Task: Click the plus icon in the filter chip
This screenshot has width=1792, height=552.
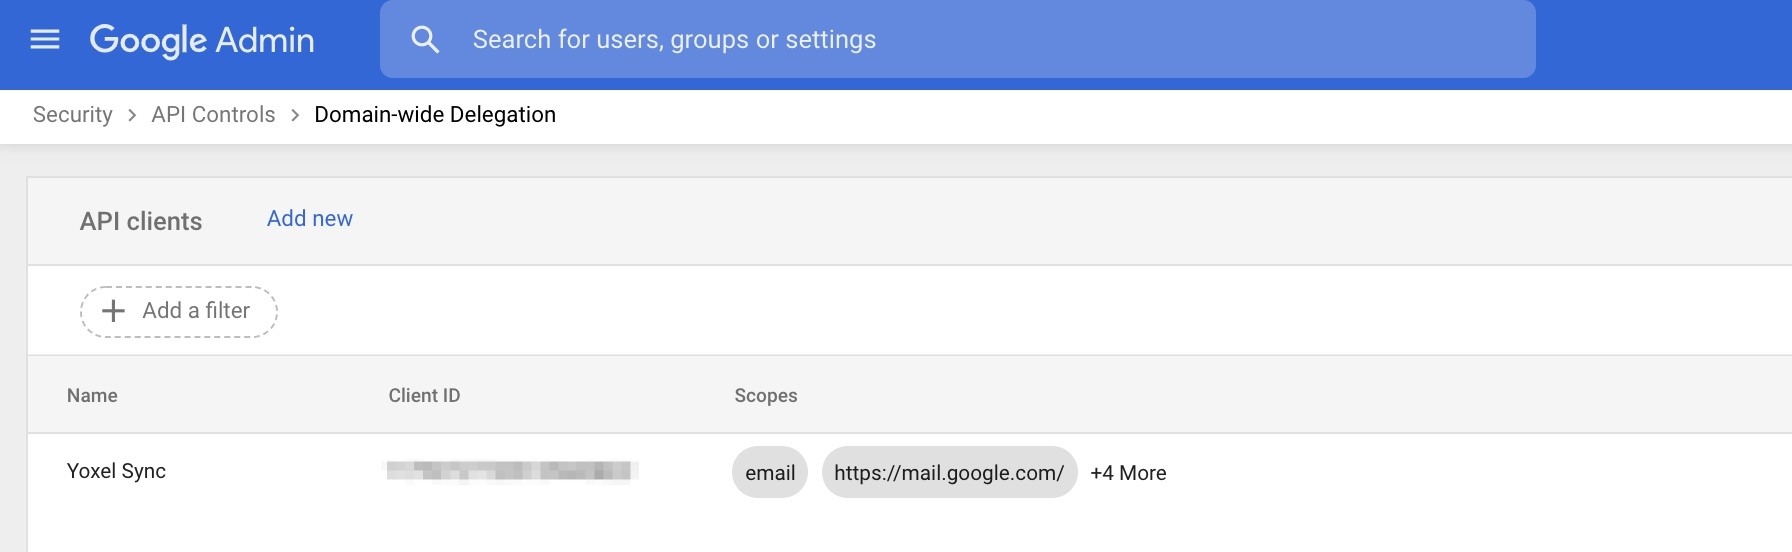Action: pyautogui.click(x=114, y=311)
